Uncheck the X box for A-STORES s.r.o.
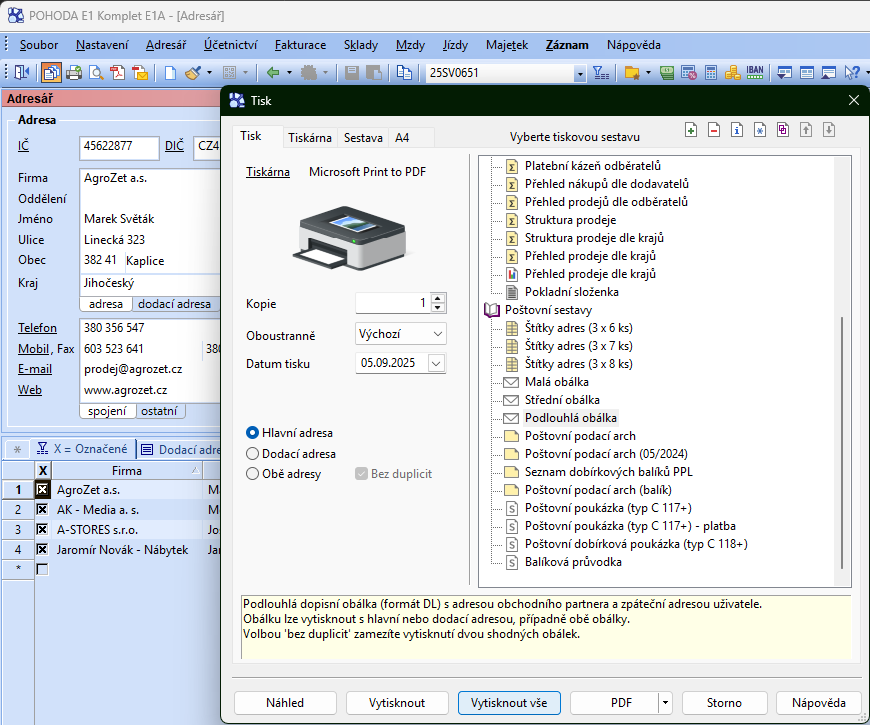The image size is (870, 725). coord(42,530)
